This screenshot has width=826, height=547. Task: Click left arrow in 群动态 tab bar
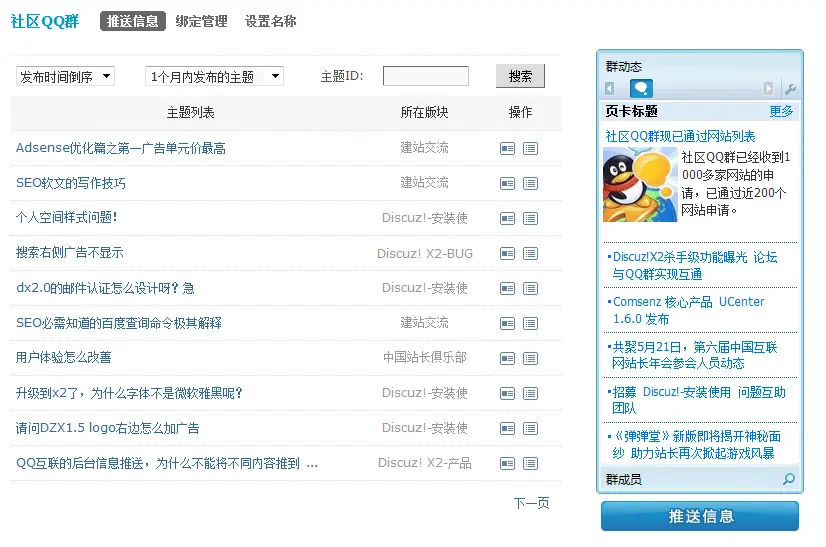tap(611, 89)
